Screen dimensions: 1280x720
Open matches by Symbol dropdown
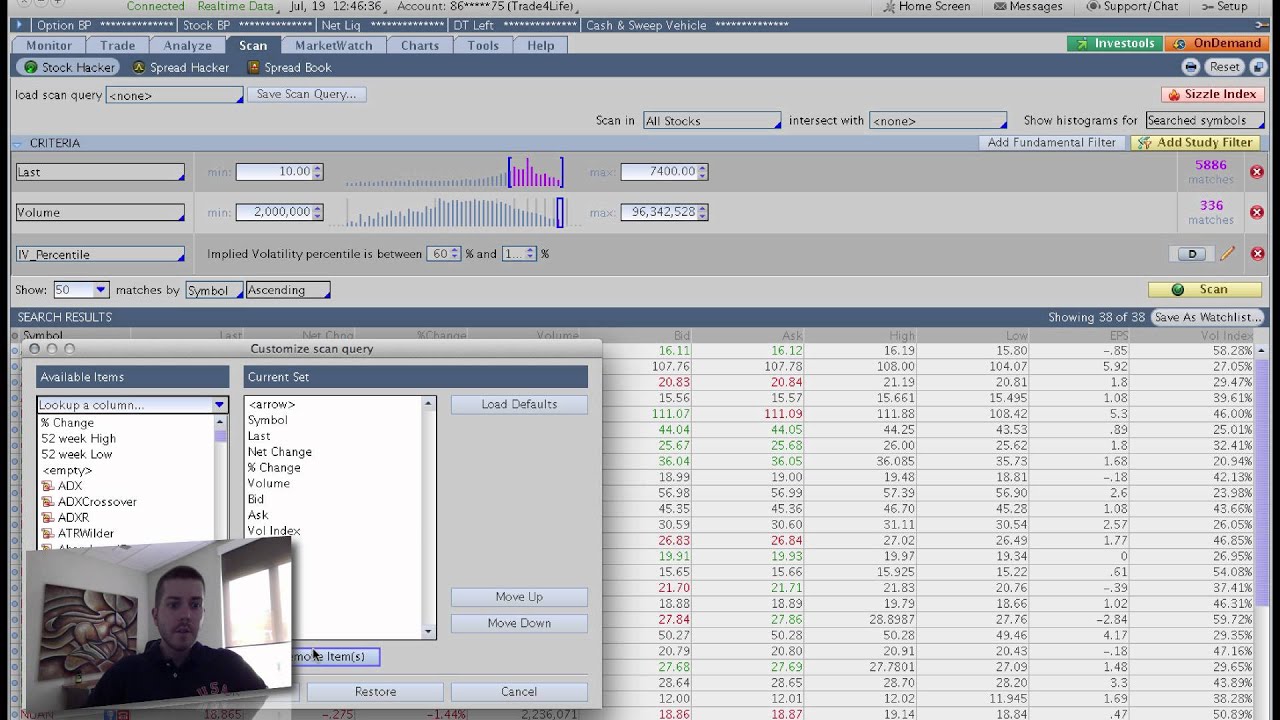pyautogui.click(x=214, y=290)
